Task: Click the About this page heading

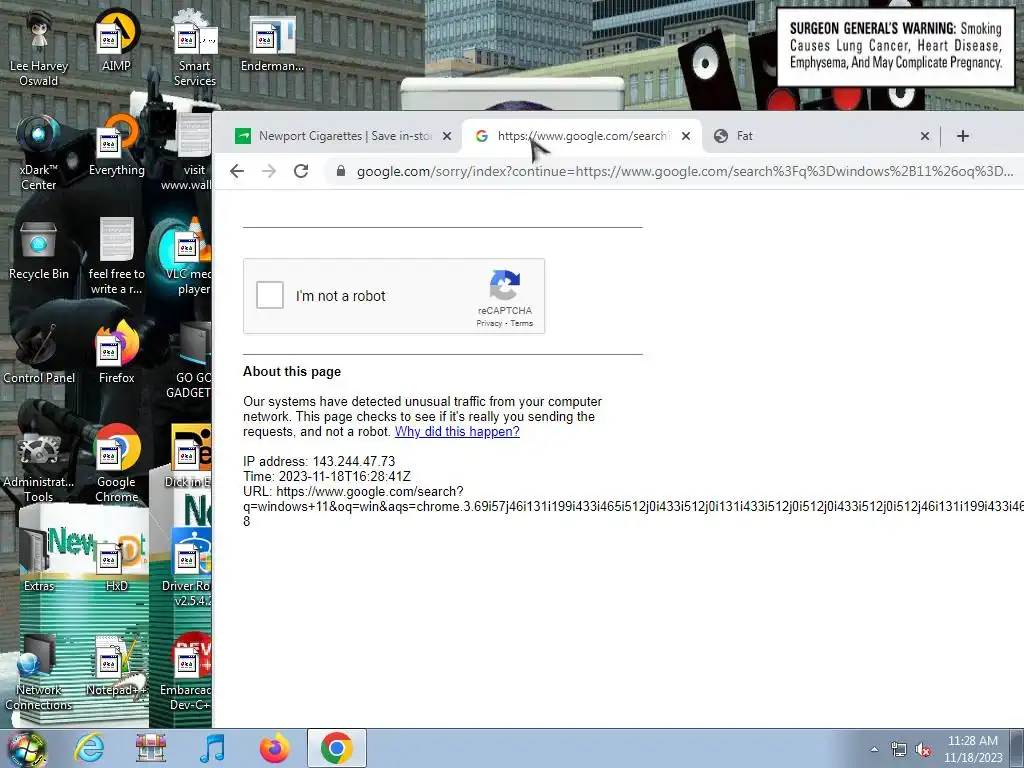Action: point(292,372)
